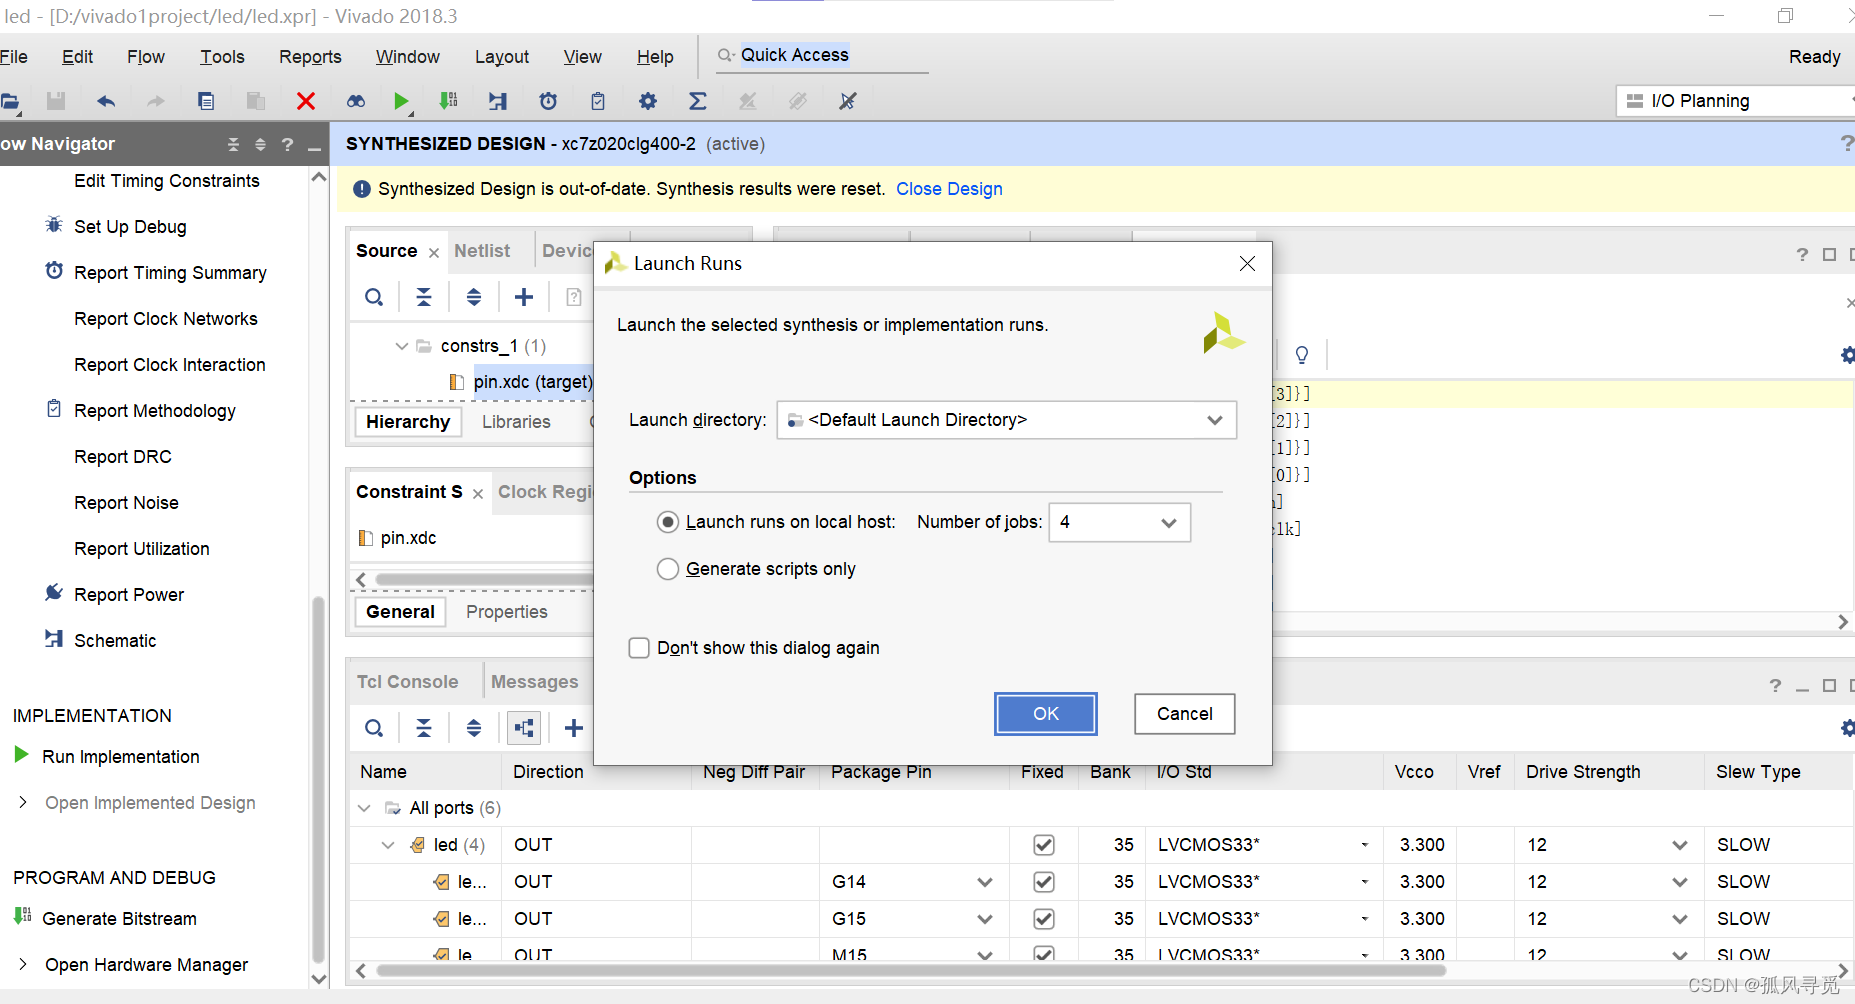Click Generate Bitstream in Flow Navigator

tap(119, 919)
